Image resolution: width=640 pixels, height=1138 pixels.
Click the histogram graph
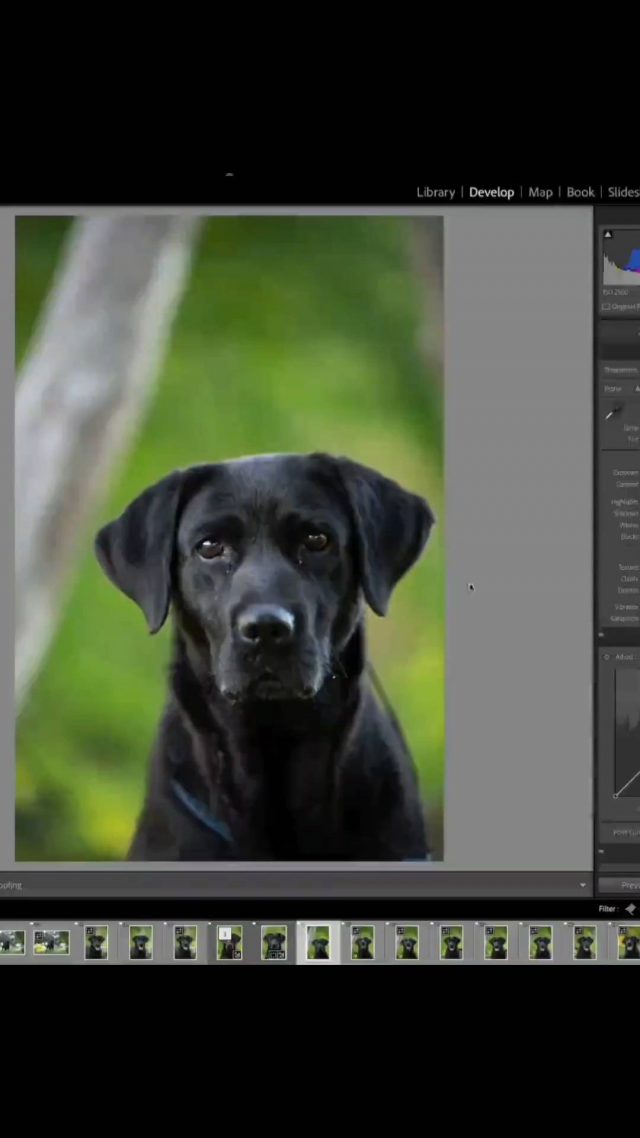pyautogui.click(x=622, y=258)
